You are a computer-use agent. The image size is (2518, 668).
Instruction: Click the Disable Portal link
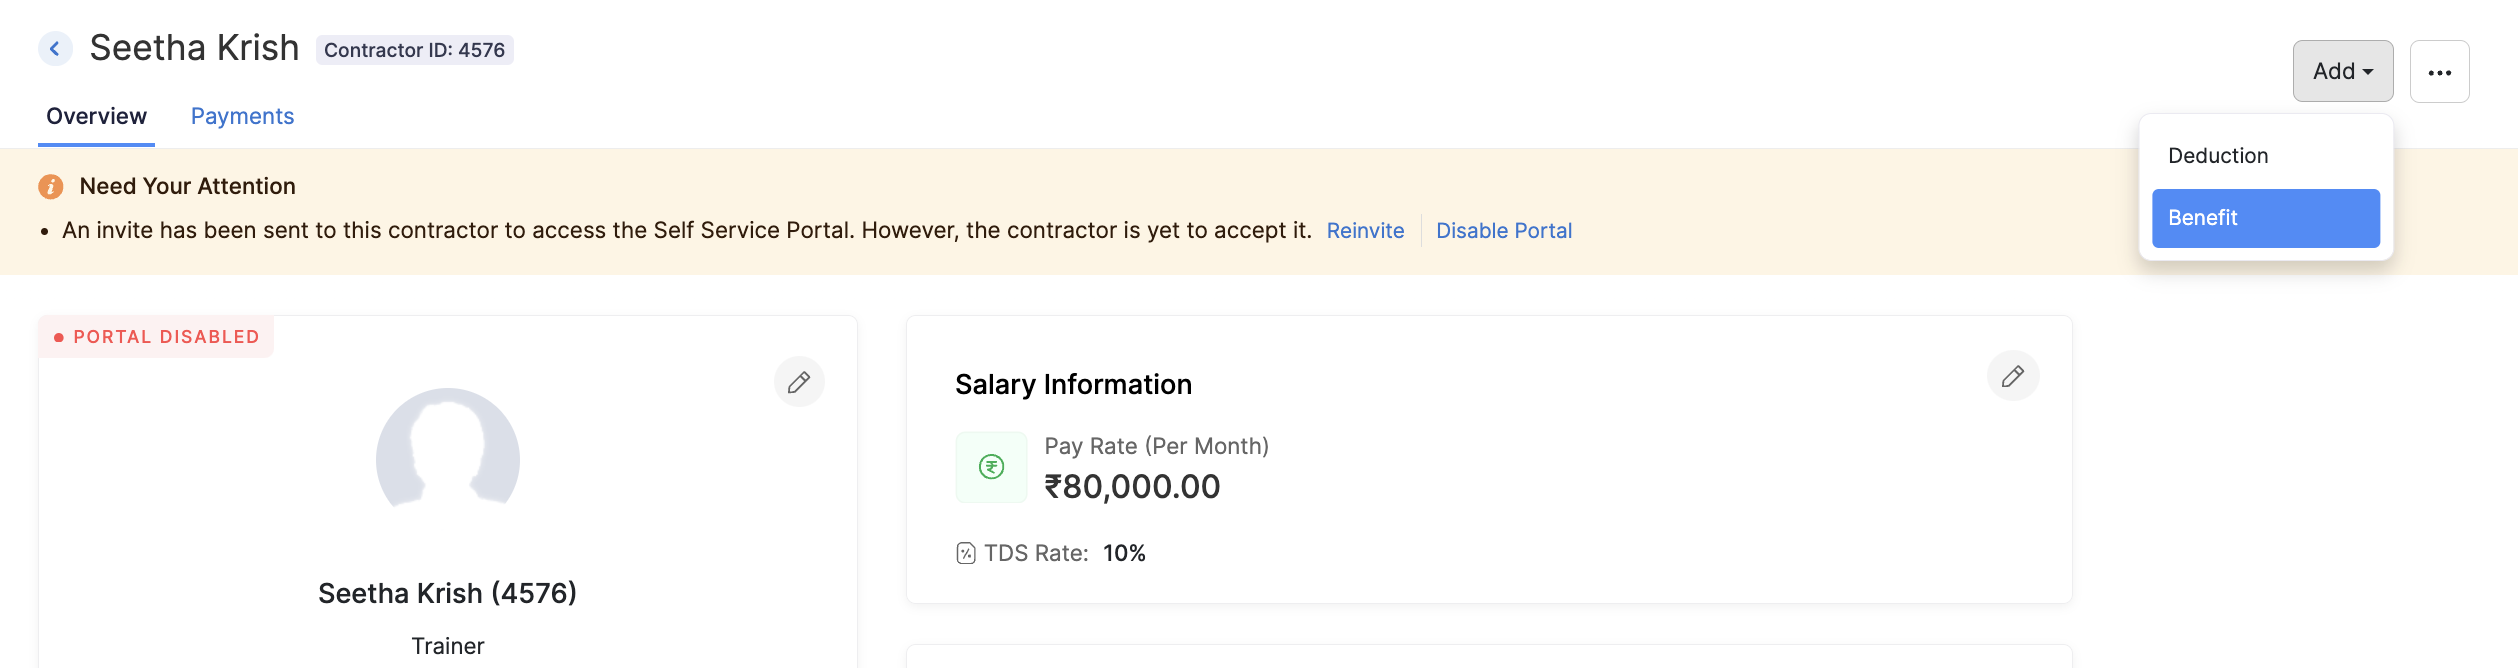pos(1503,231)
